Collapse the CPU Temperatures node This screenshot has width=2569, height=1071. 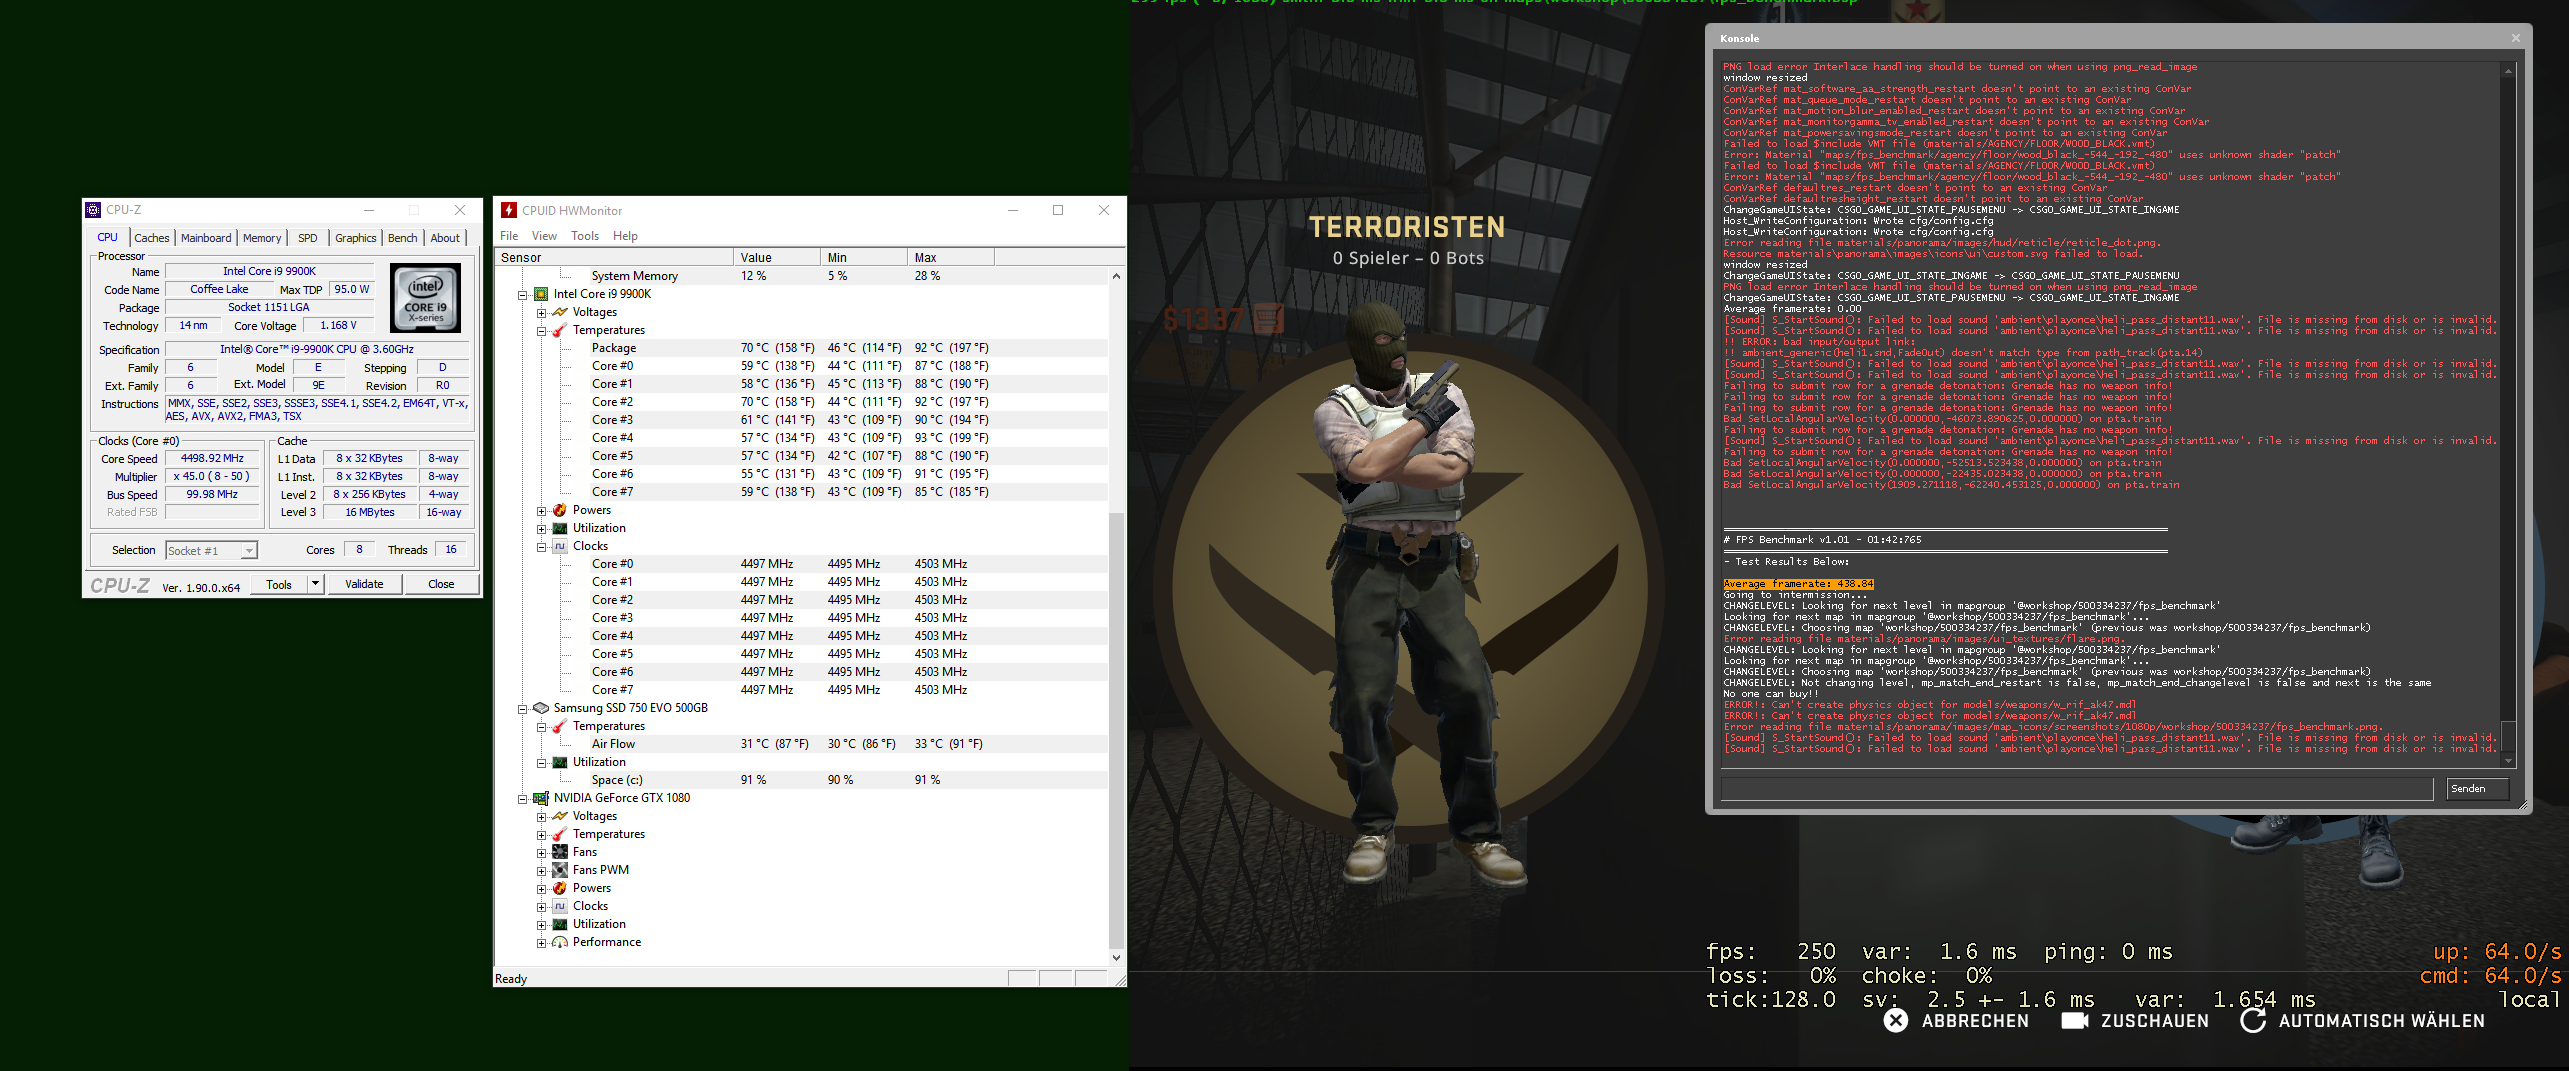pyautogui.click(x=541, y=331)
